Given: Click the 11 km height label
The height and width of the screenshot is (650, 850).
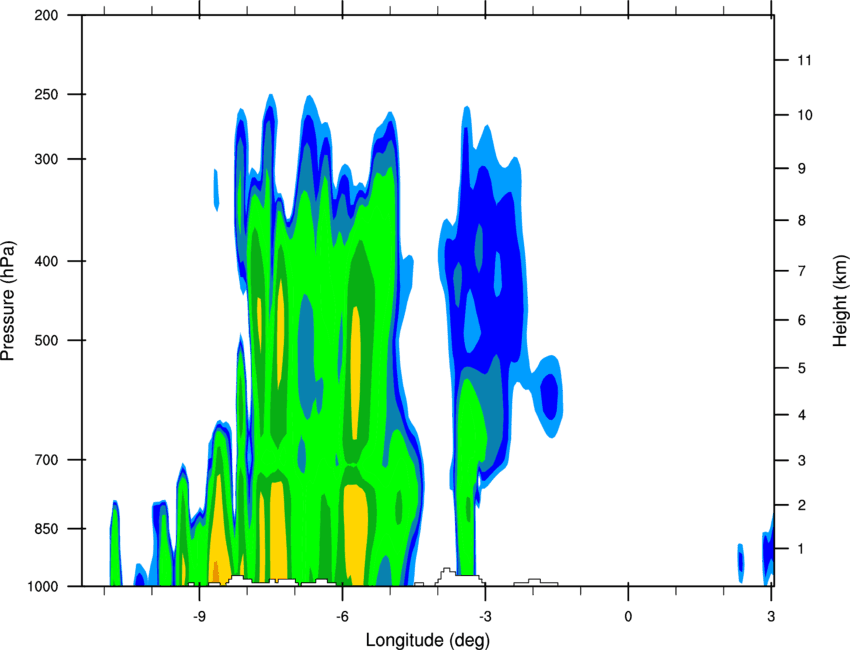Looking at the screenshot, I should pos(804,60).
